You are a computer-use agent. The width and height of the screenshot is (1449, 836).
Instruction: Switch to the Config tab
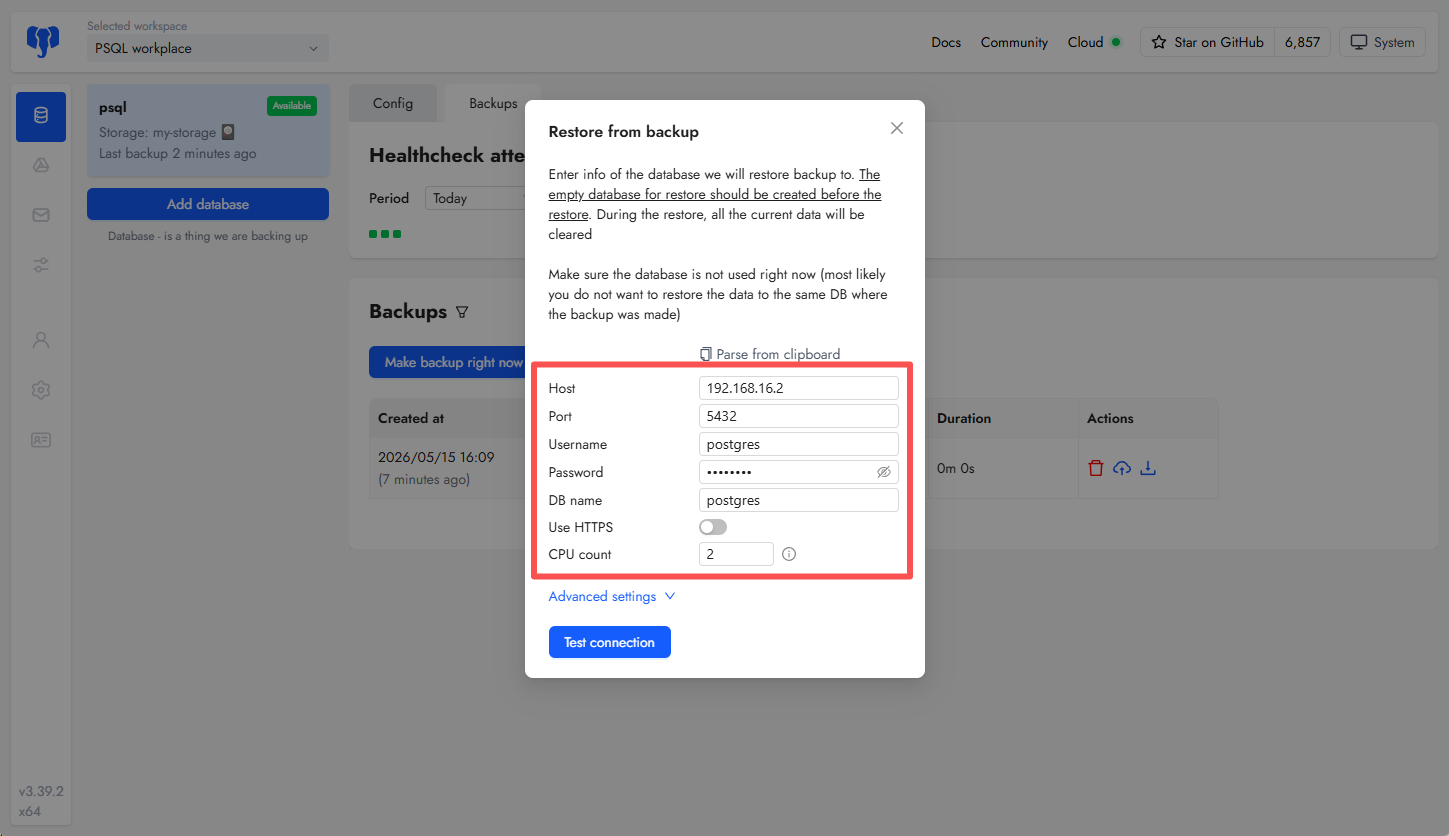(x=393, y=103)
